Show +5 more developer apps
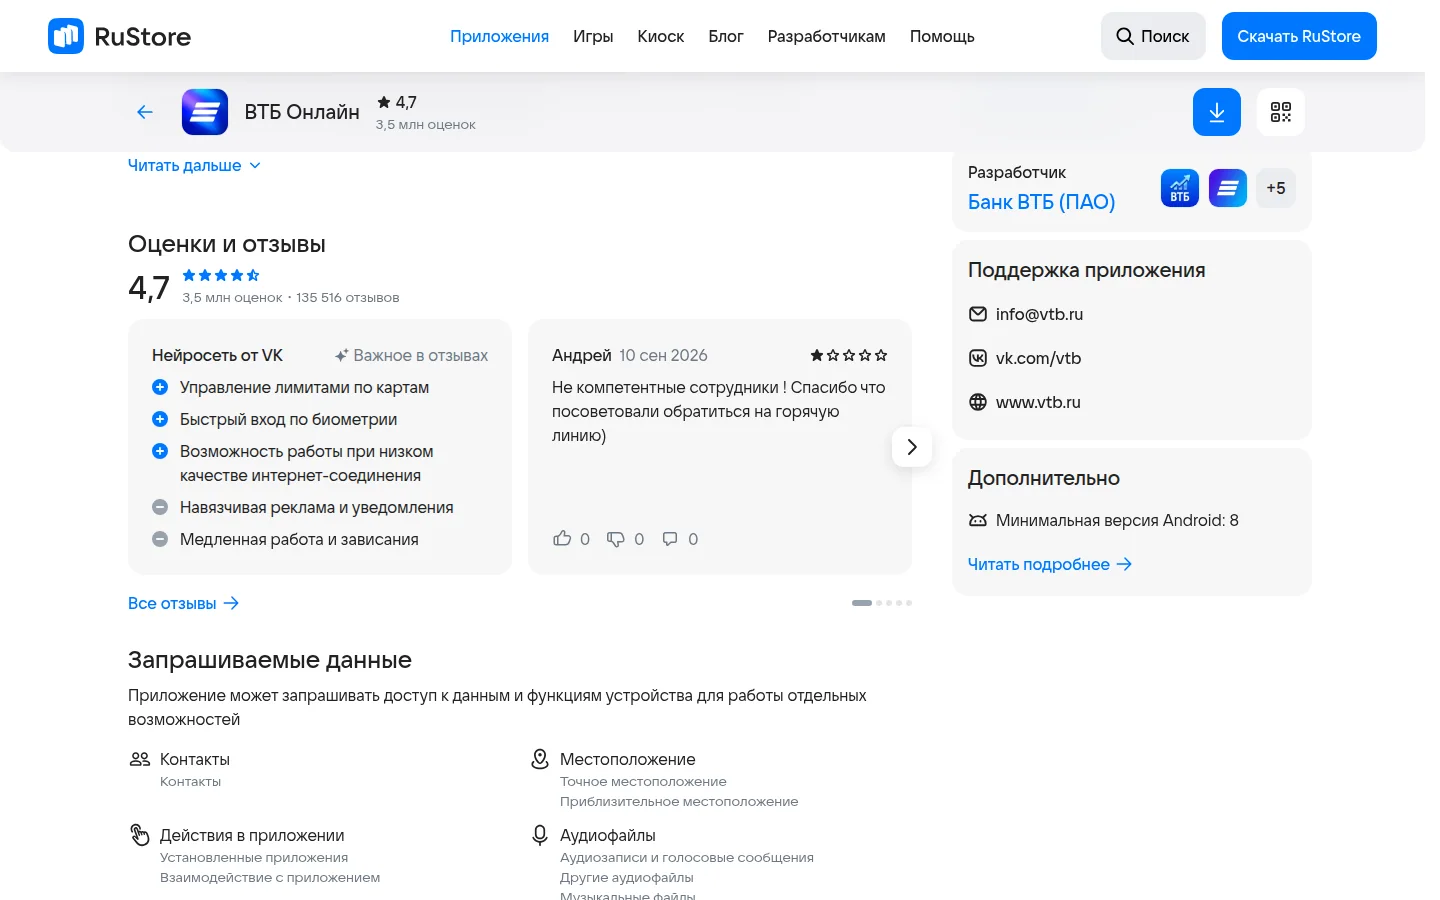Viewport: 1440px width, 900px height. point(1276,188)
